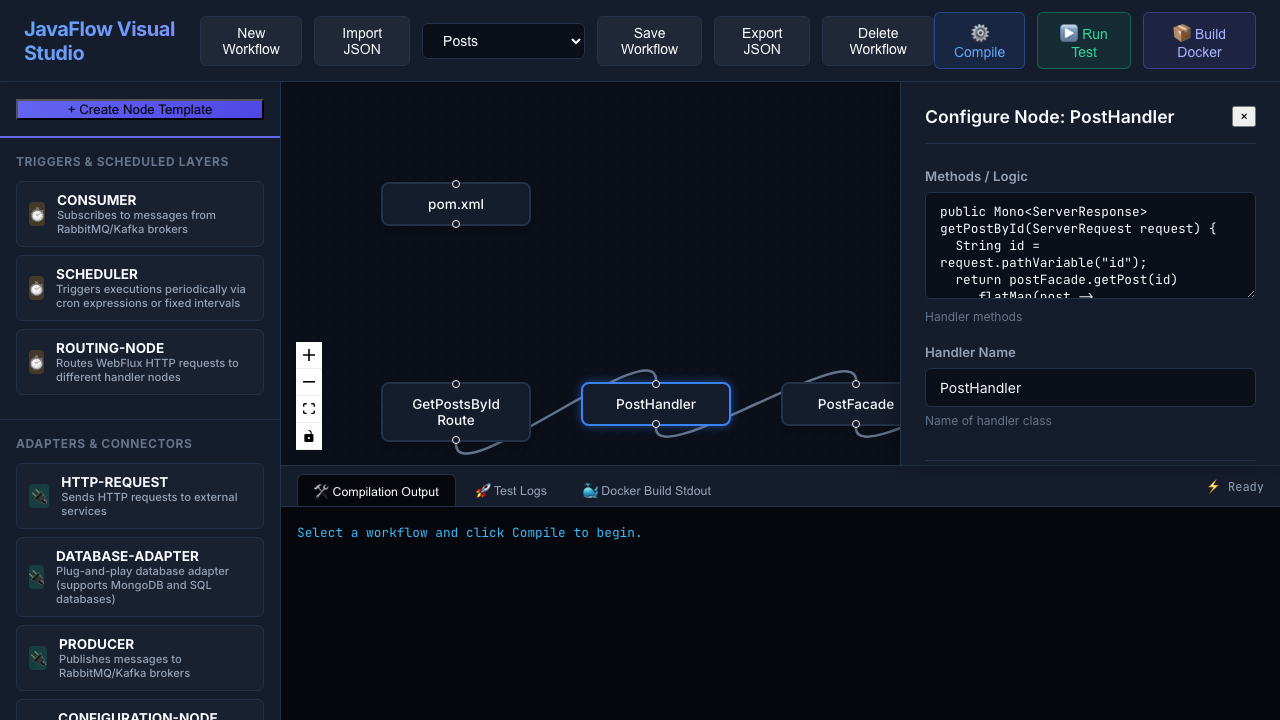Click the ROUTING-NODE template title
1280x720 pixels.
click(x=110, y=348)
